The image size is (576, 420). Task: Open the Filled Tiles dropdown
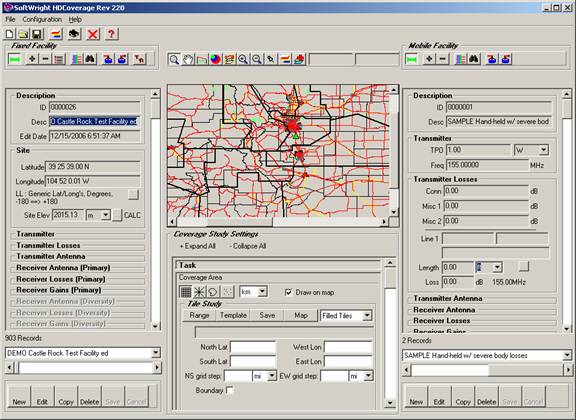367,316
